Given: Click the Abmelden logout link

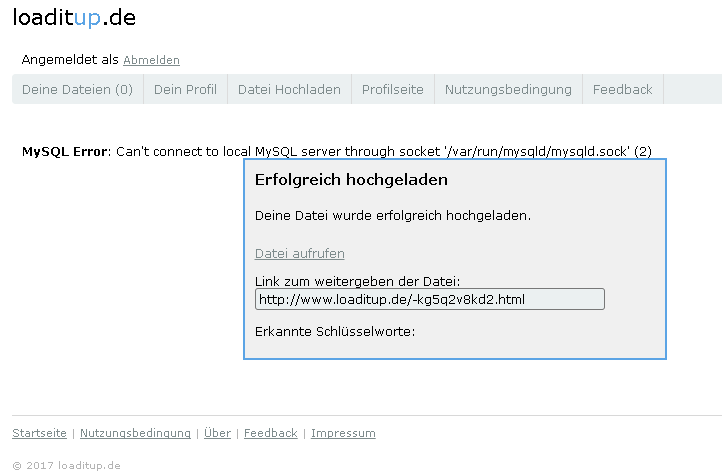Looking at the screenshot, I should (151, 60).
